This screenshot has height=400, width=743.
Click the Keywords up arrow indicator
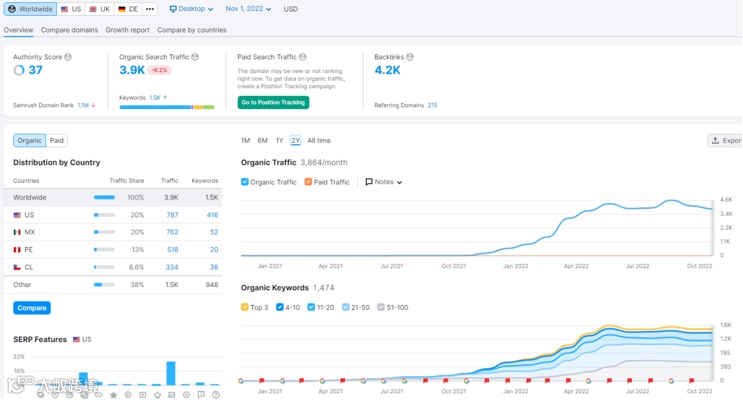pyautogui.click(x=165, y=98)
